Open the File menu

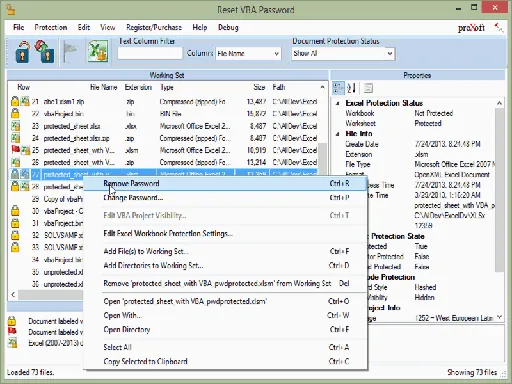coord(19,27)
